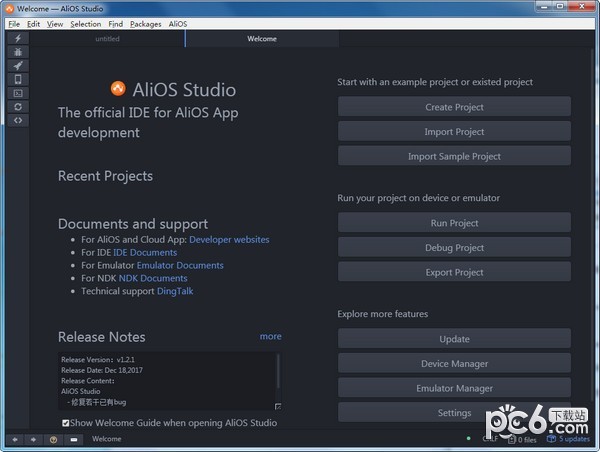Click the orange circular icon in status bar
This screenshot has width=600, height=452.
tap(53, 440)
